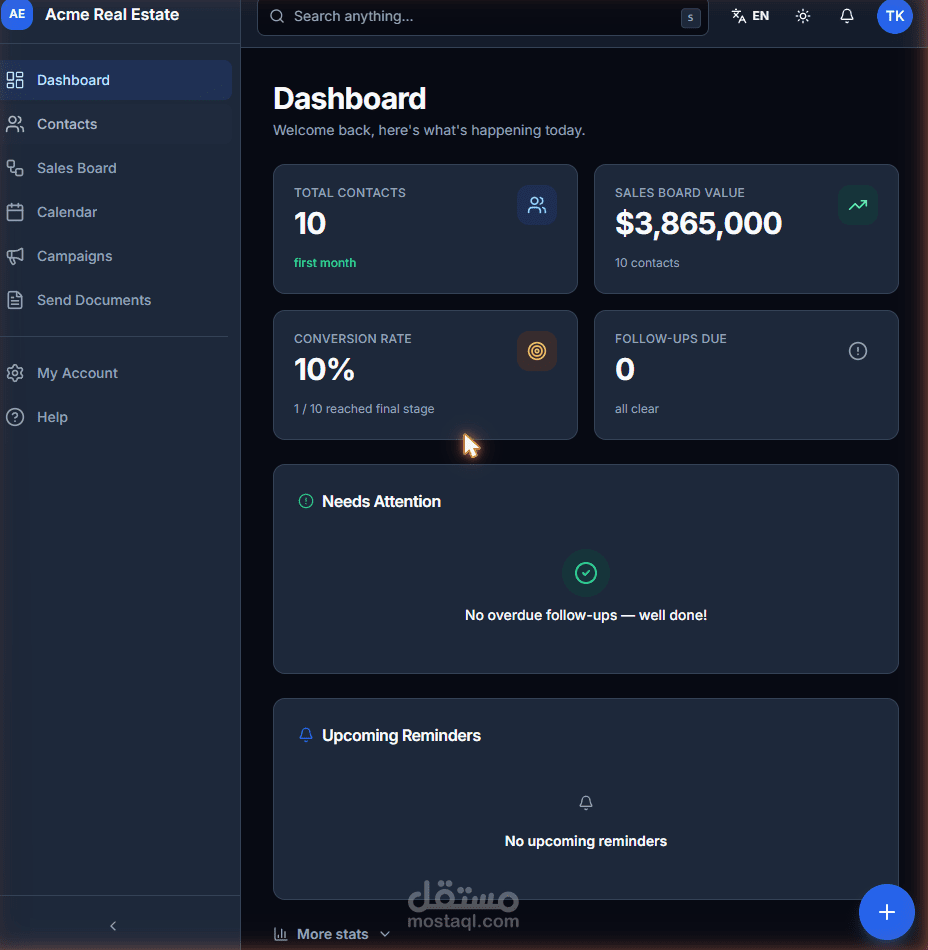Click the Dashboard grid icon

(x=15, y=80)
